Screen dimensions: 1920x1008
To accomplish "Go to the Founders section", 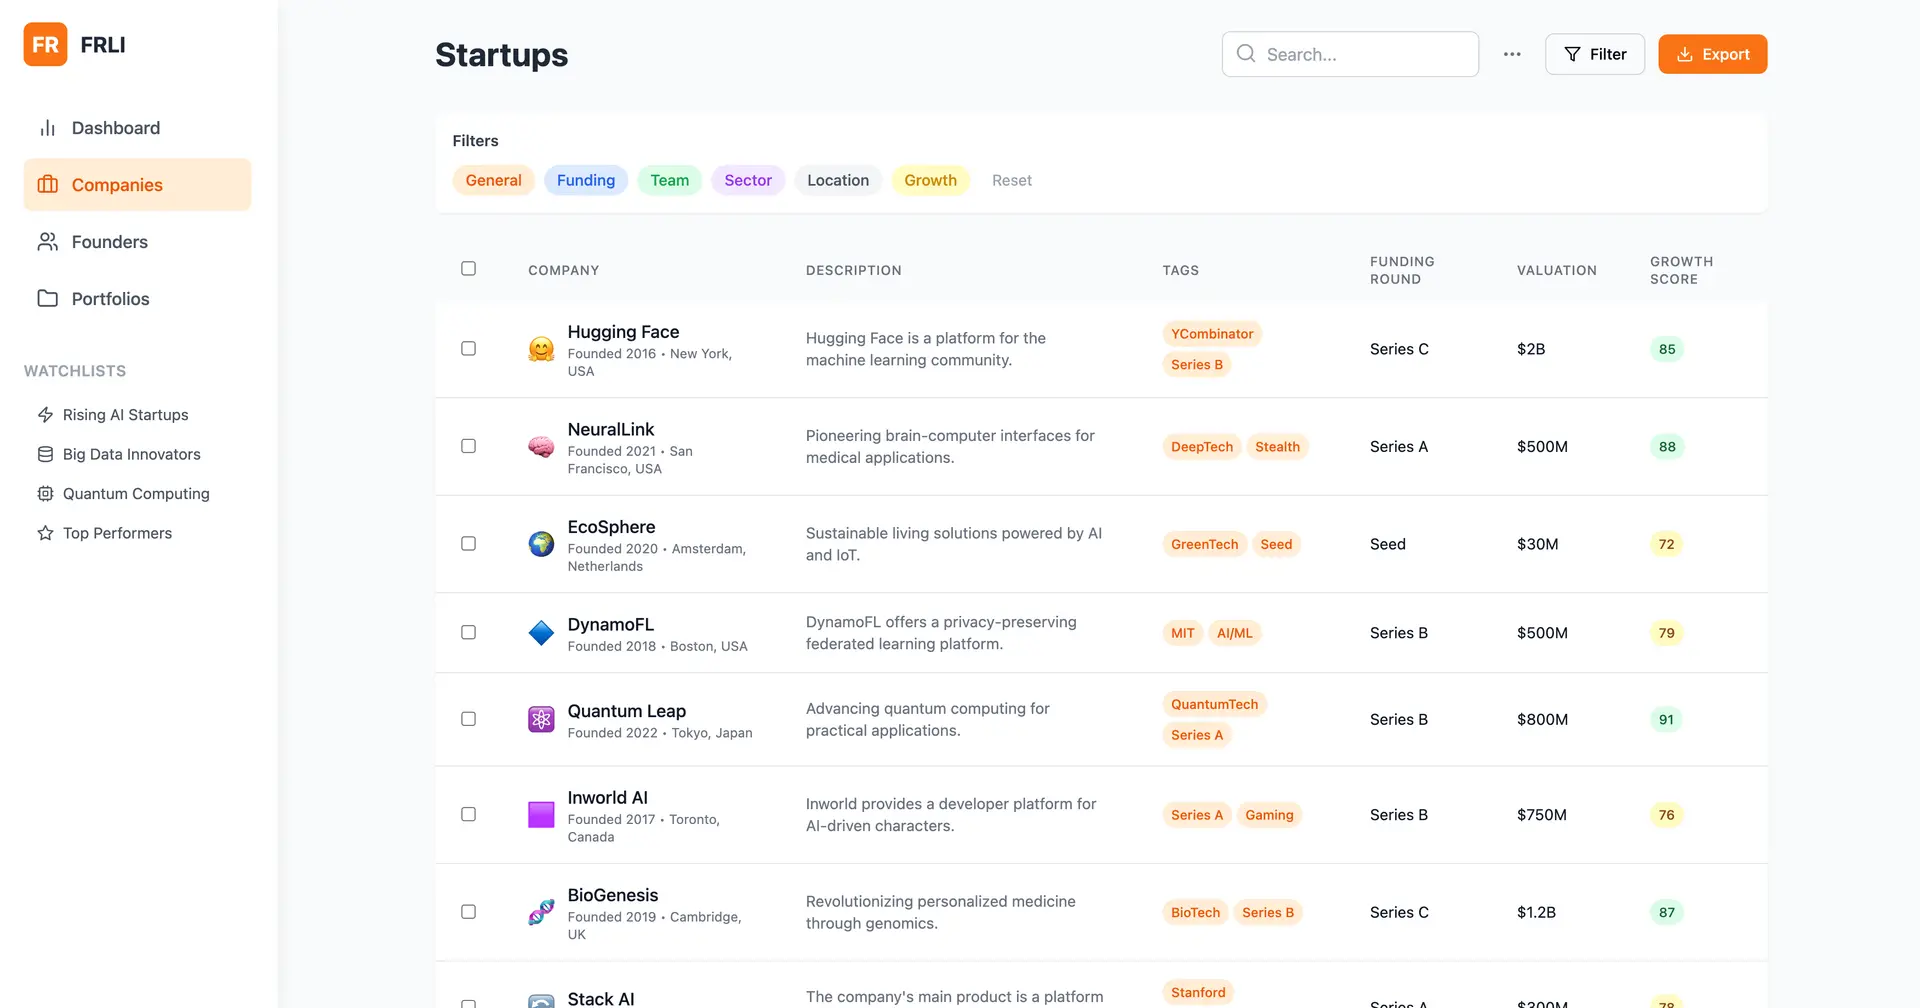I will [137, 242].
